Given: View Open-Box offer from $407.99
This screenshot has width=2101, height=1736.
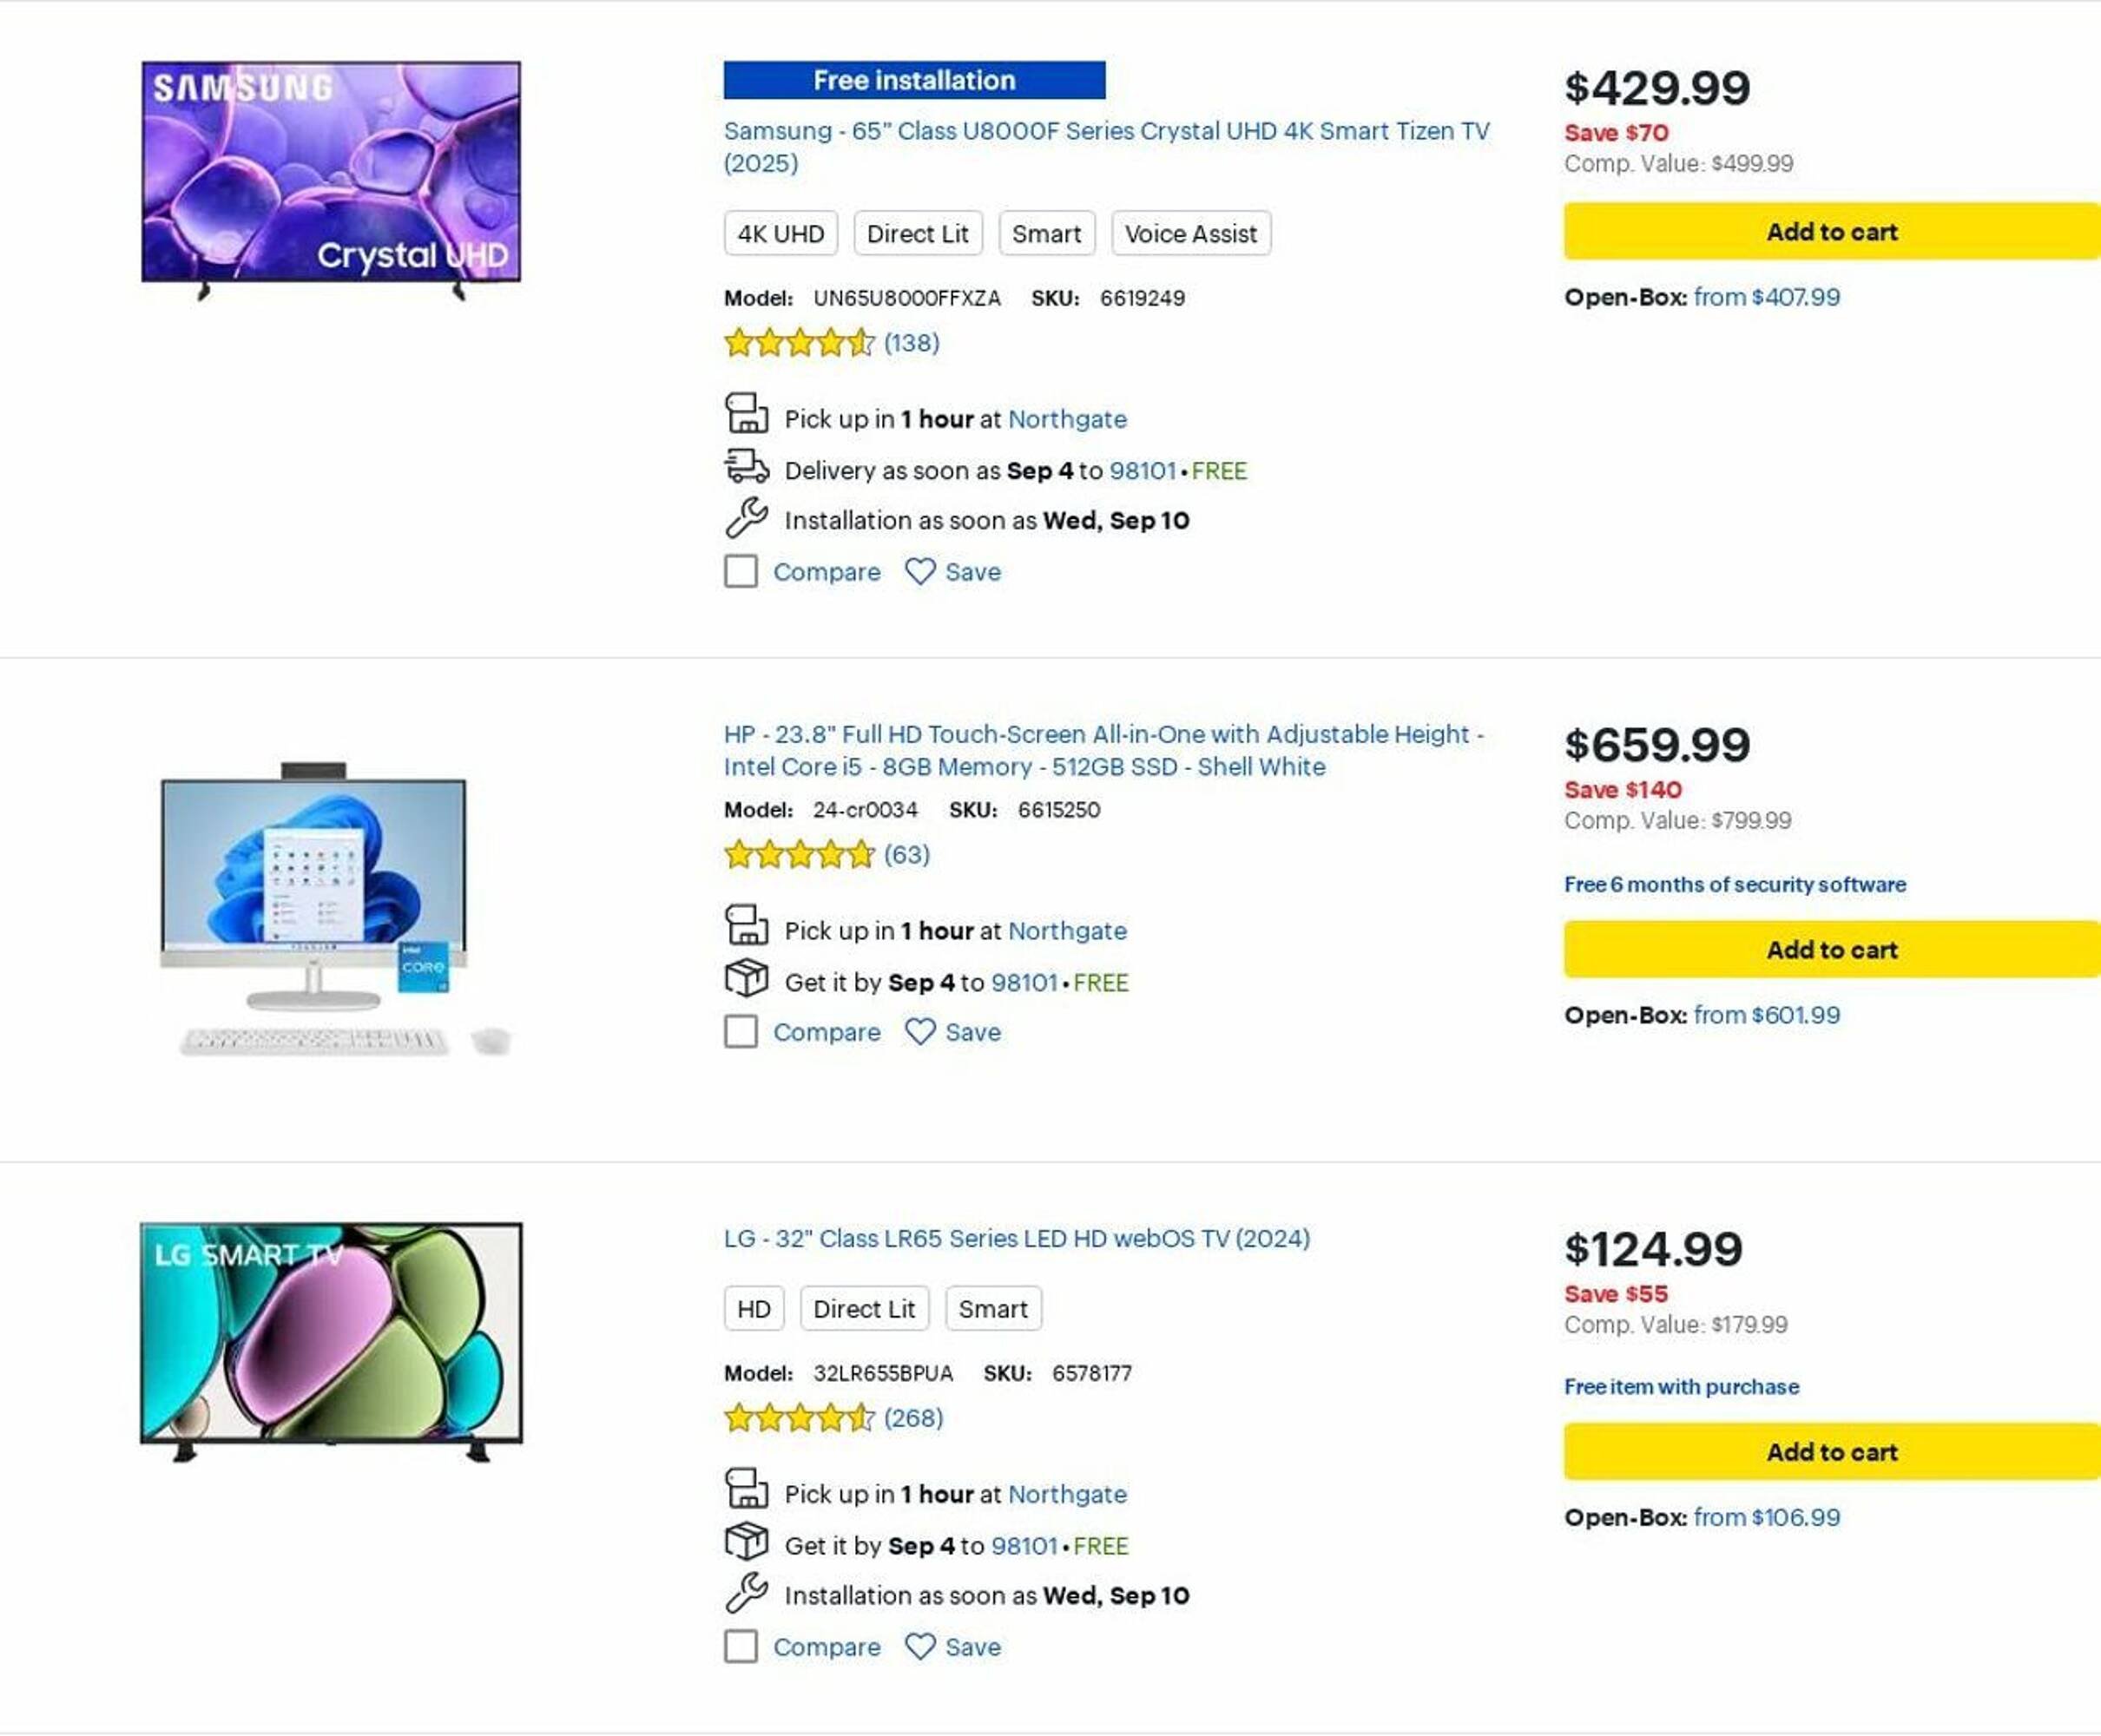Looking at the screenshot, I should tap(1766, 298).
